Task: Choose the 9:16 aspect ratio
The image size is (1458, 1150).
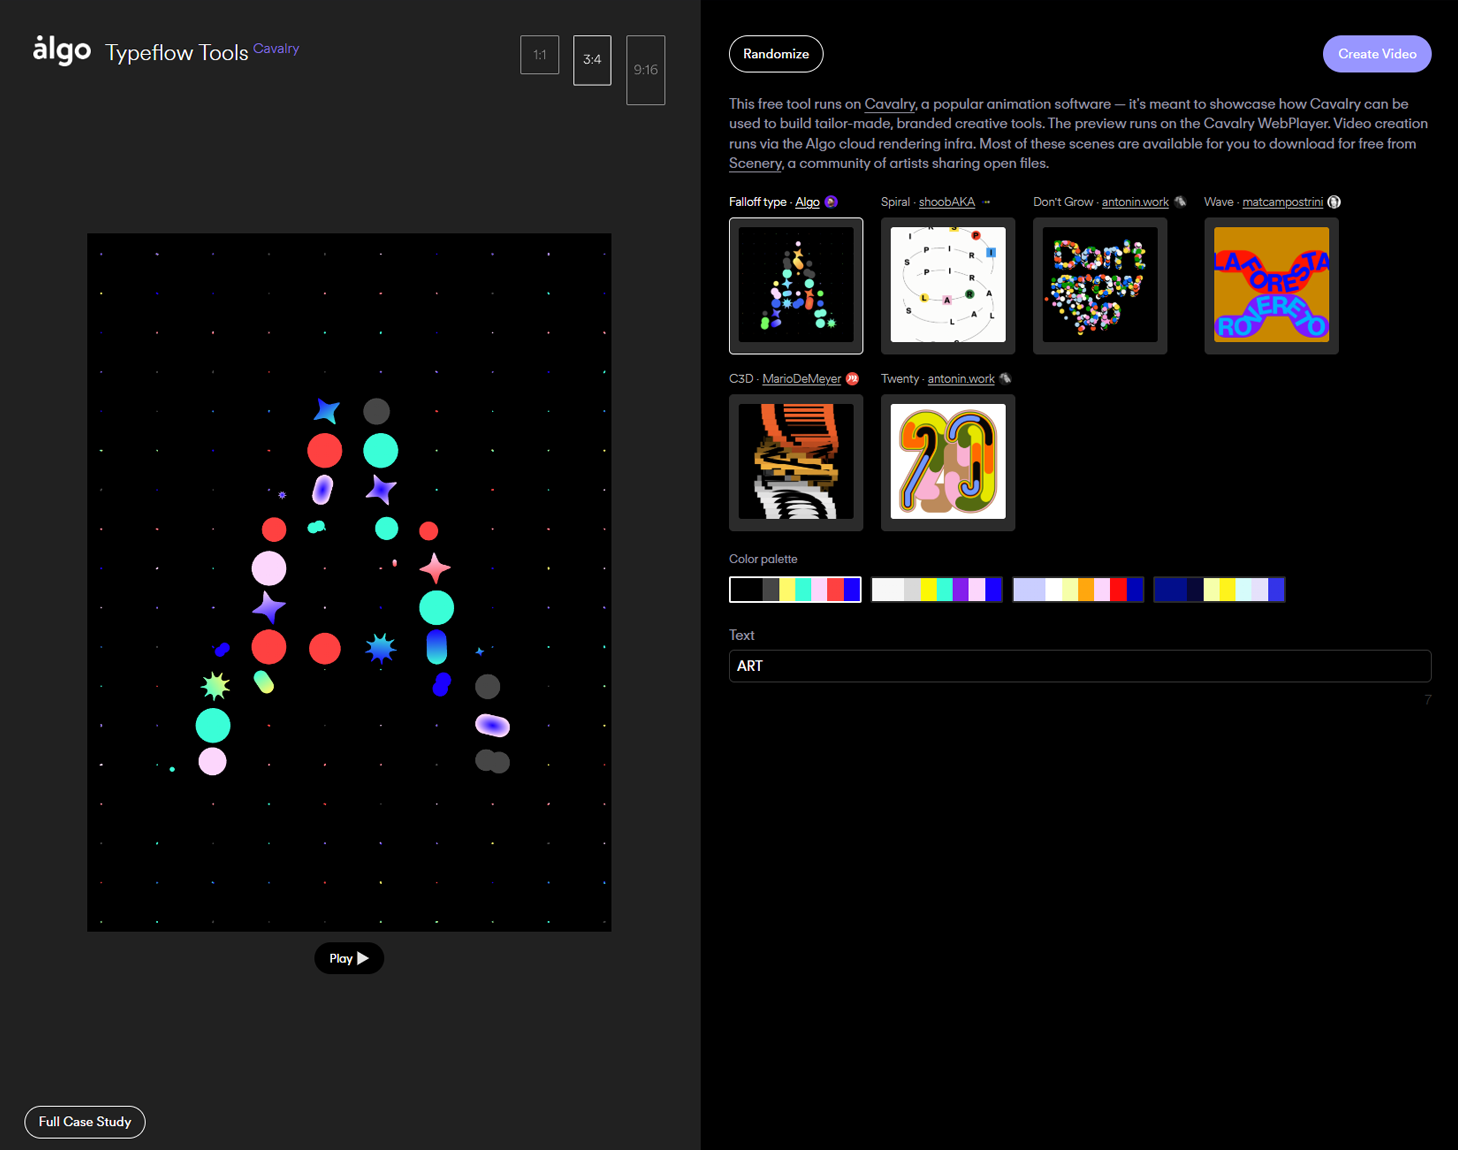Action: coord(645,70)
